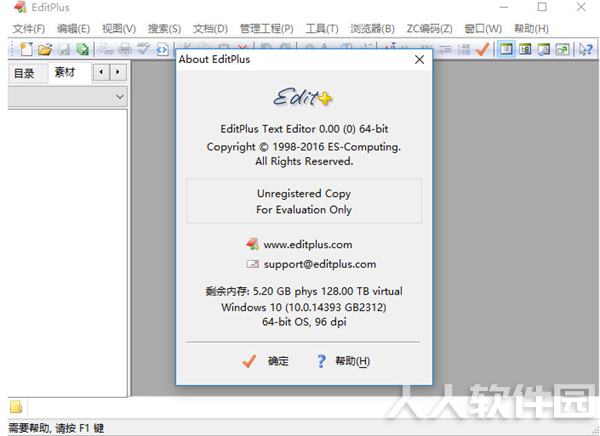Click the ABC spell check icon

(x=143, y=49)
